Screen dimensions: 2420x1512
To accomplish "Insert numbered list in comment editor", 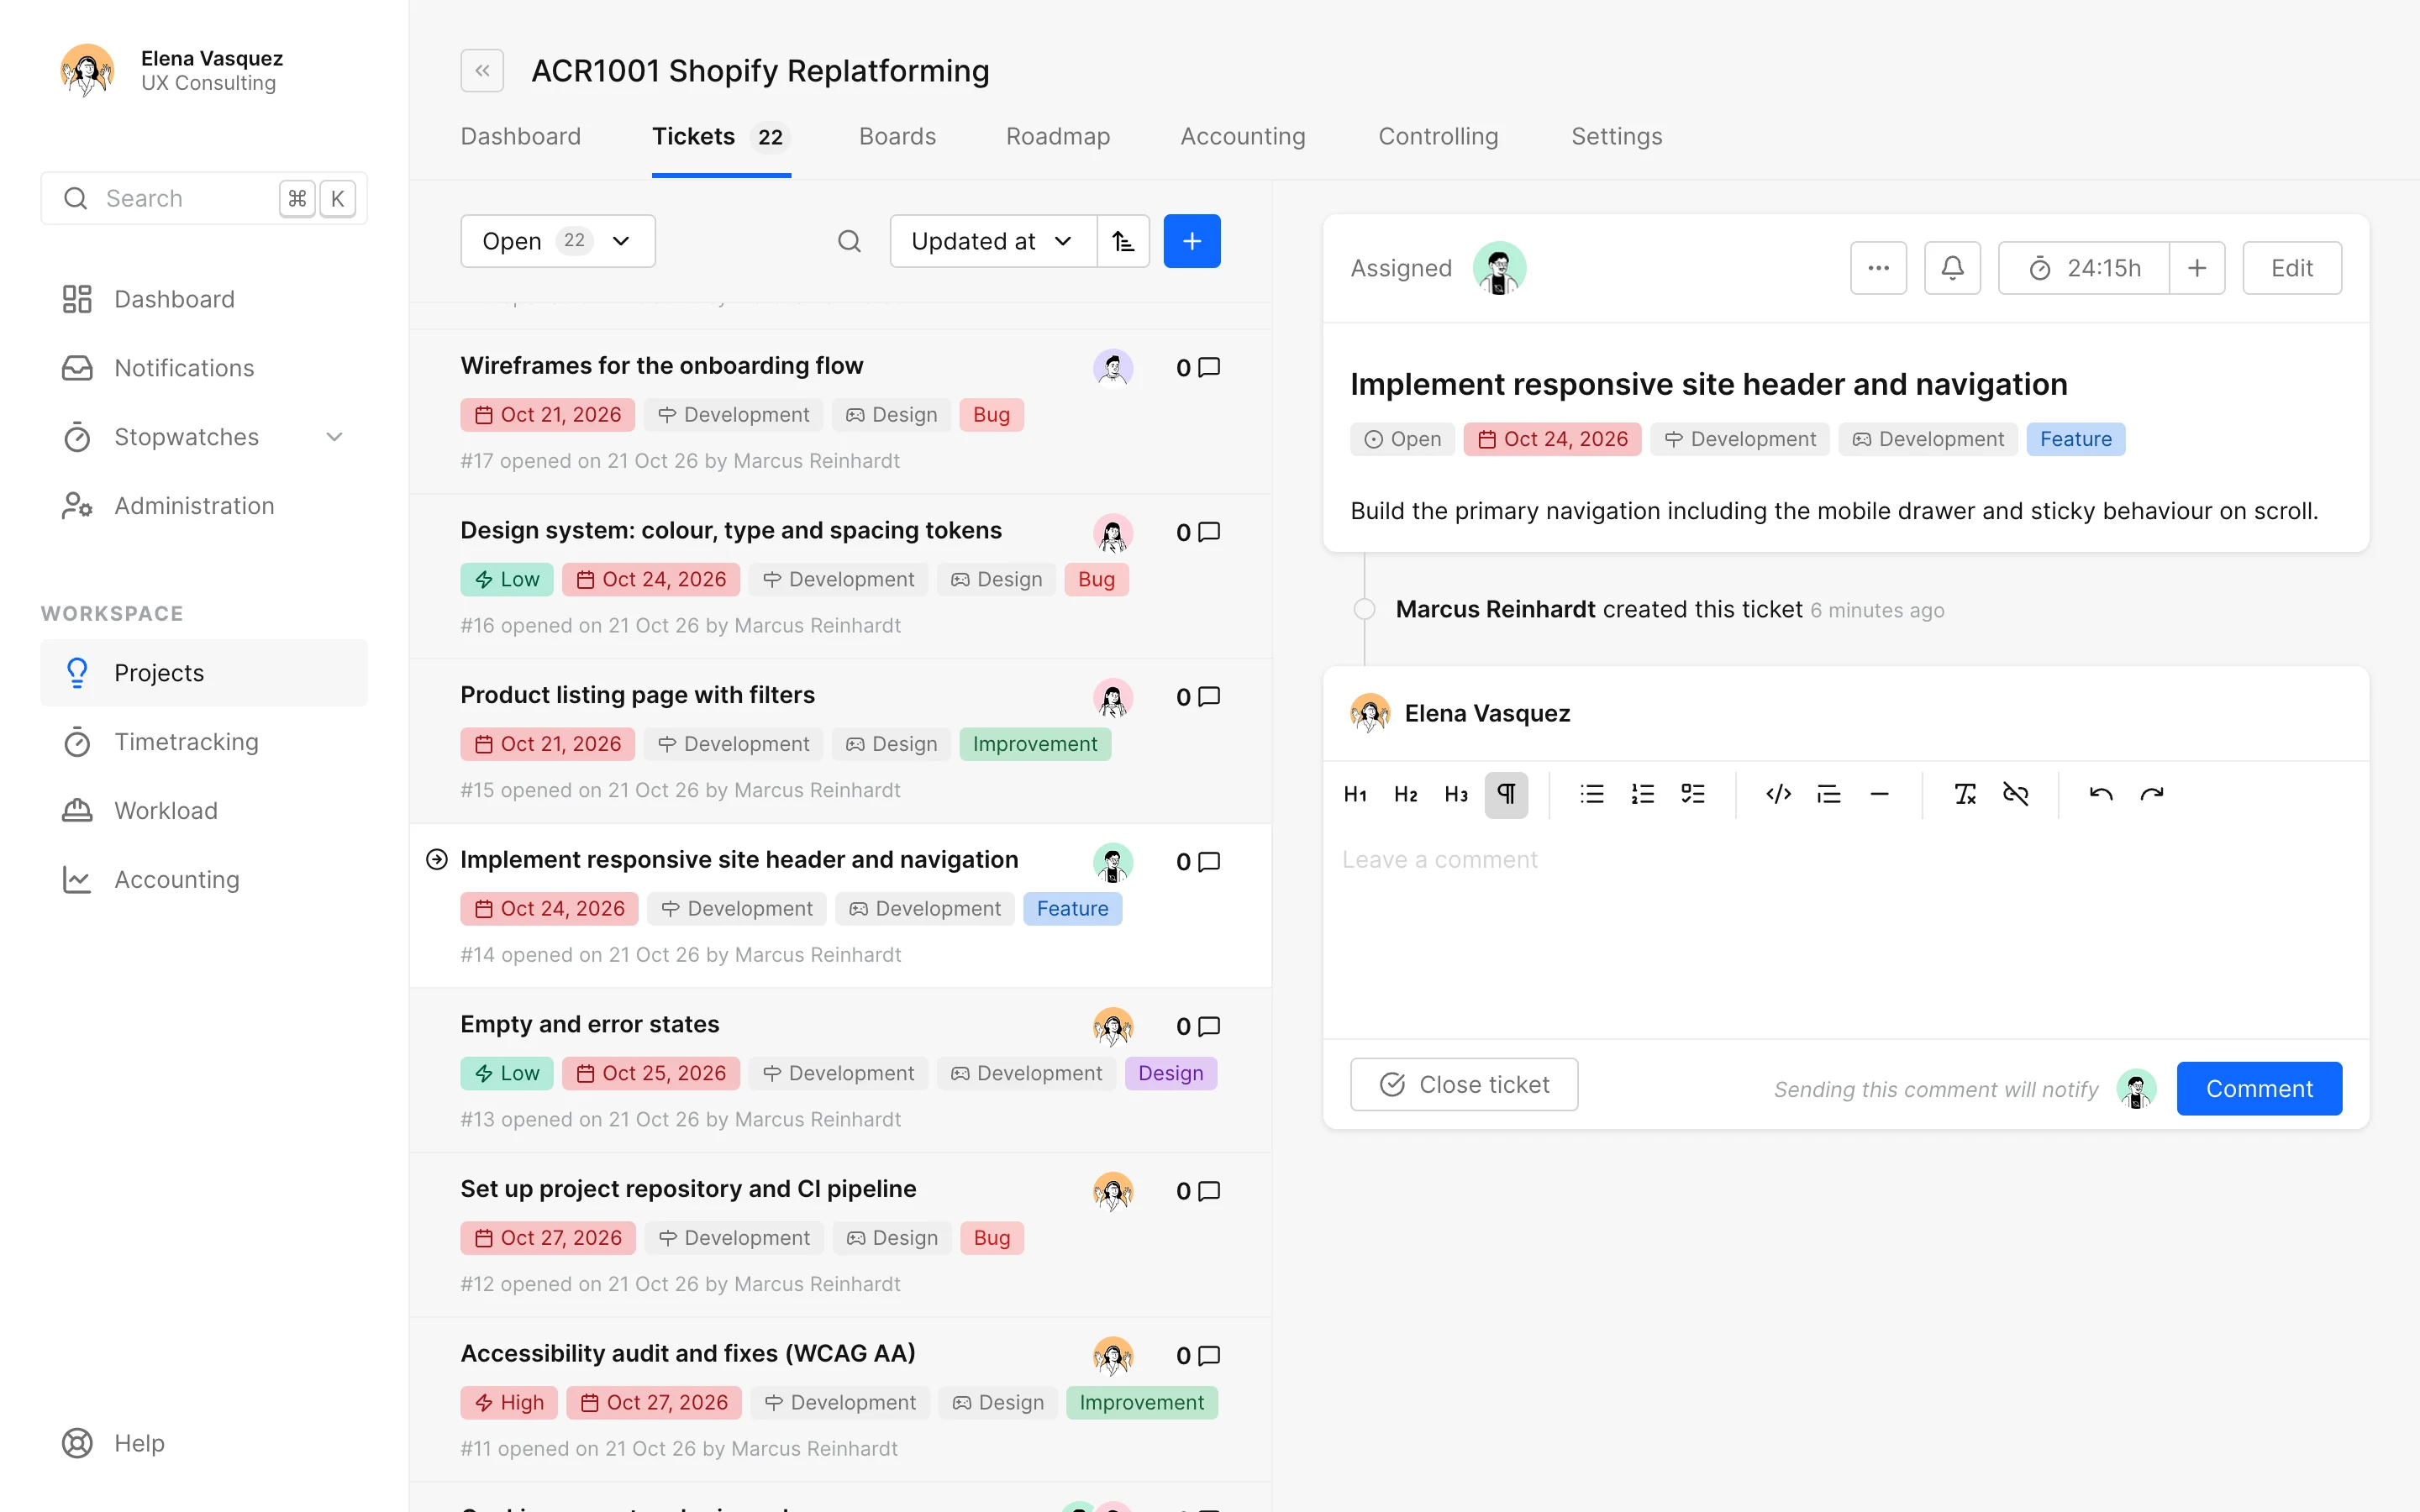I will (x=1642, y=794).
